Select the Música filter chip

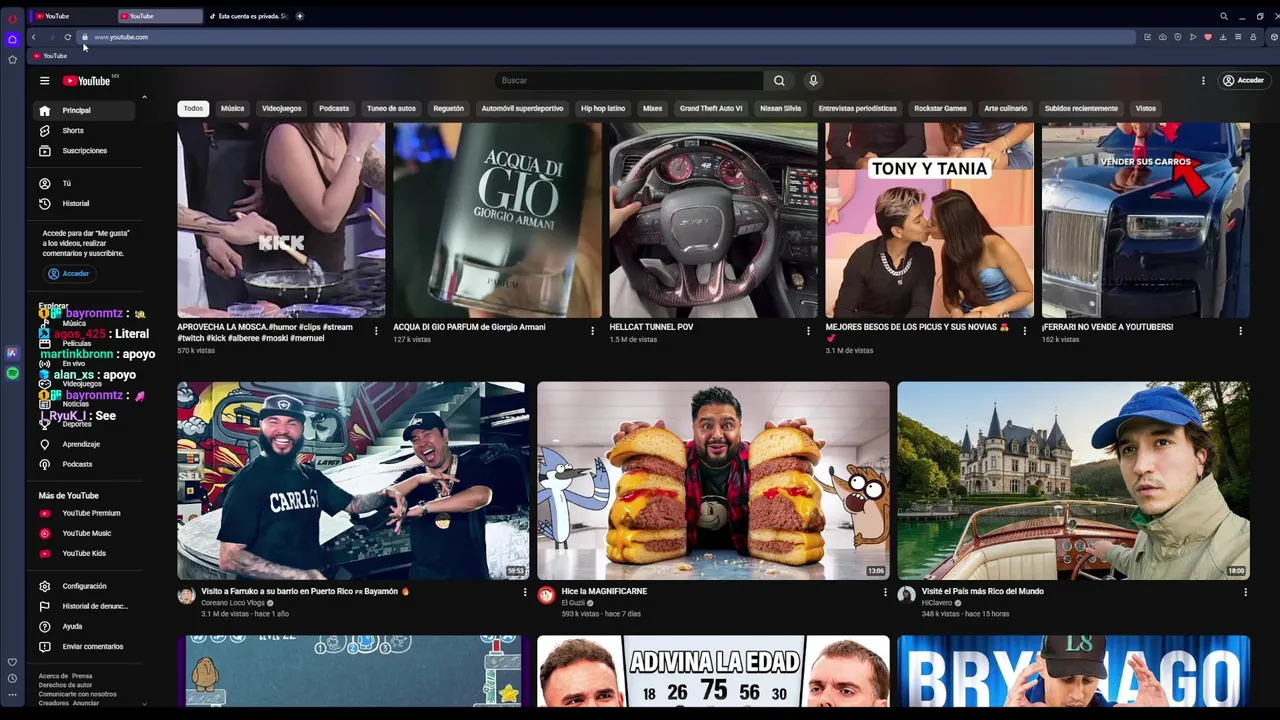coord(232,108)
